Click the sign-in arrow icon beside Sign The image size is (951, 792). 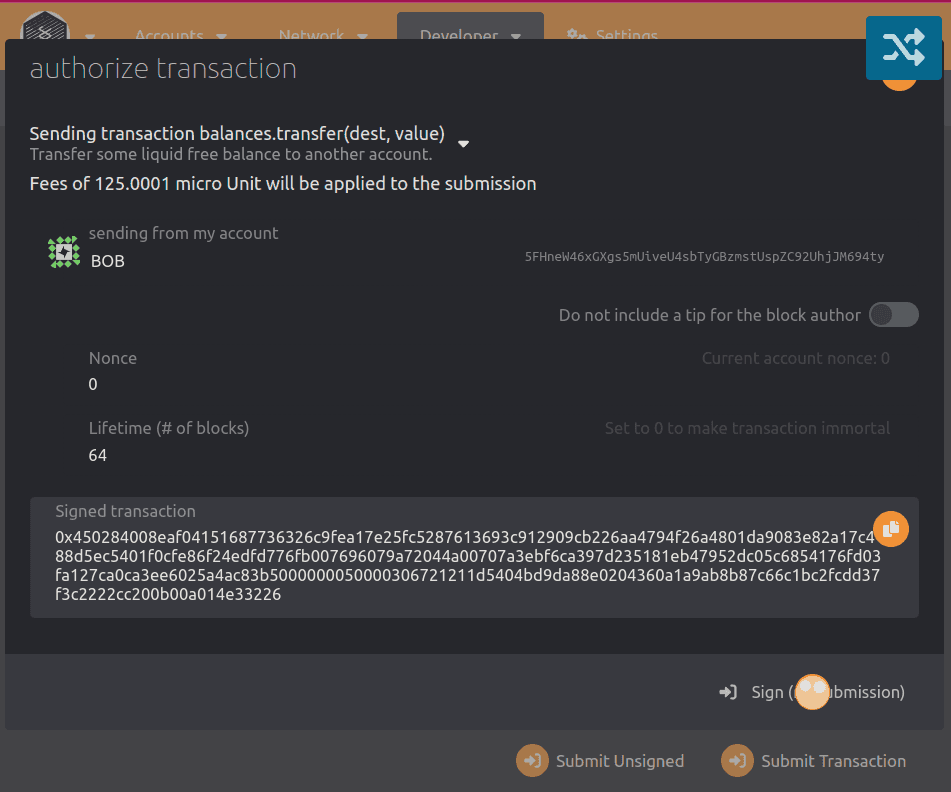click(728, 692)
